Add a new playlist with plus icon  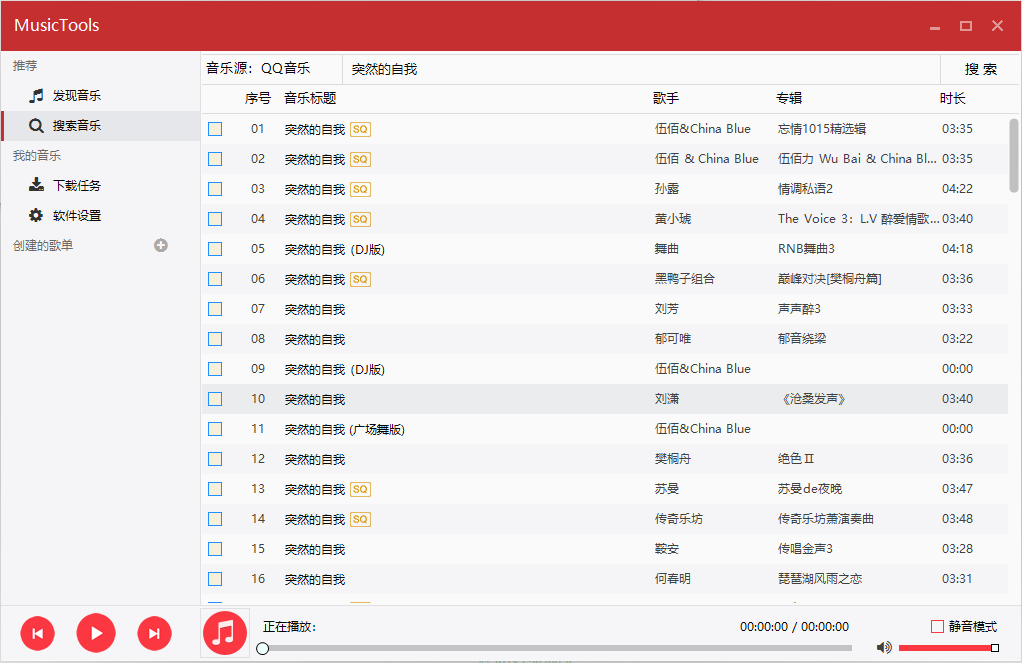click(x=161, y=245)
